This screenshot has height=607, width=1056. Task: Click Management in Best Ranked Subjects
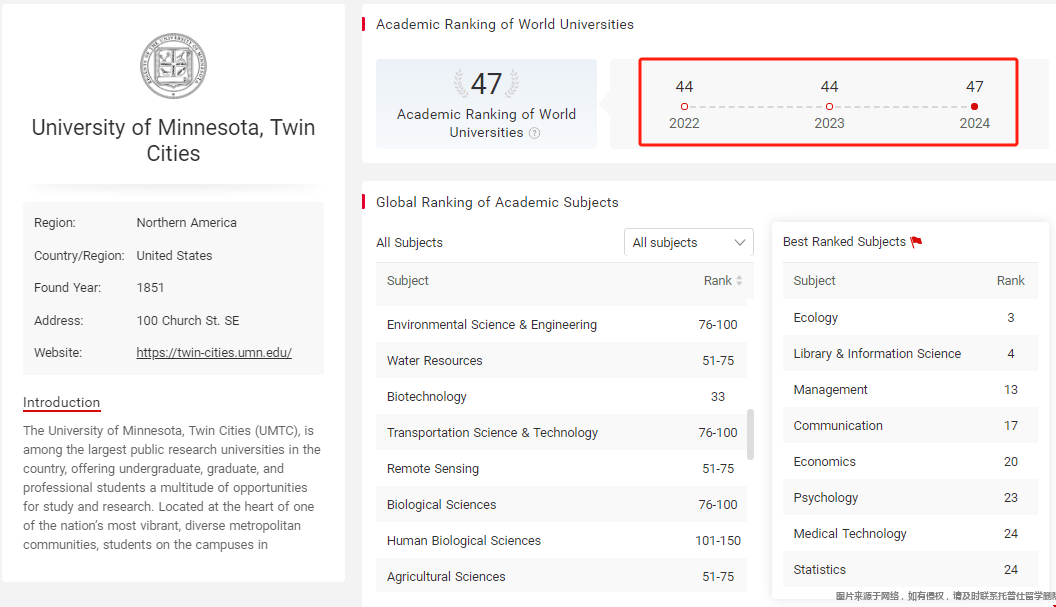coord(830,390)
